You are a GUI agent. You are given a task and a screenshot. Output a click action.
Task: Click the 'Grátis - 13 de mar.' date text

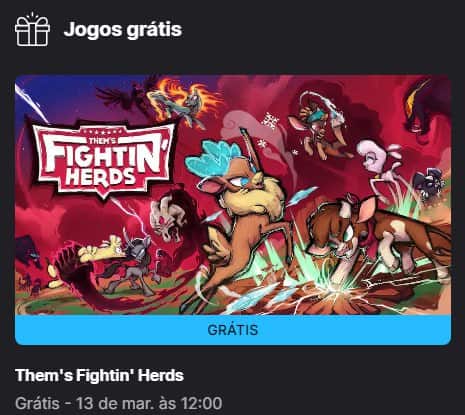(x=118, y=403)
